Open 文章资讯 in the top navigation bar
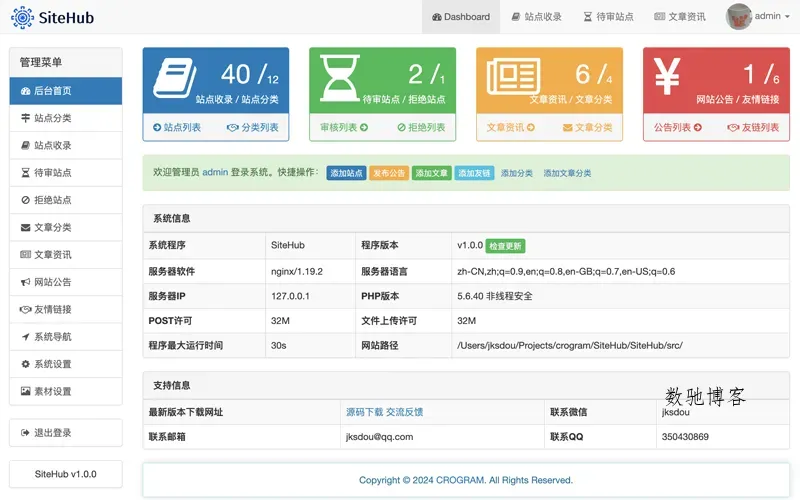This screenshot has height=500, width=800. [680, 17]
